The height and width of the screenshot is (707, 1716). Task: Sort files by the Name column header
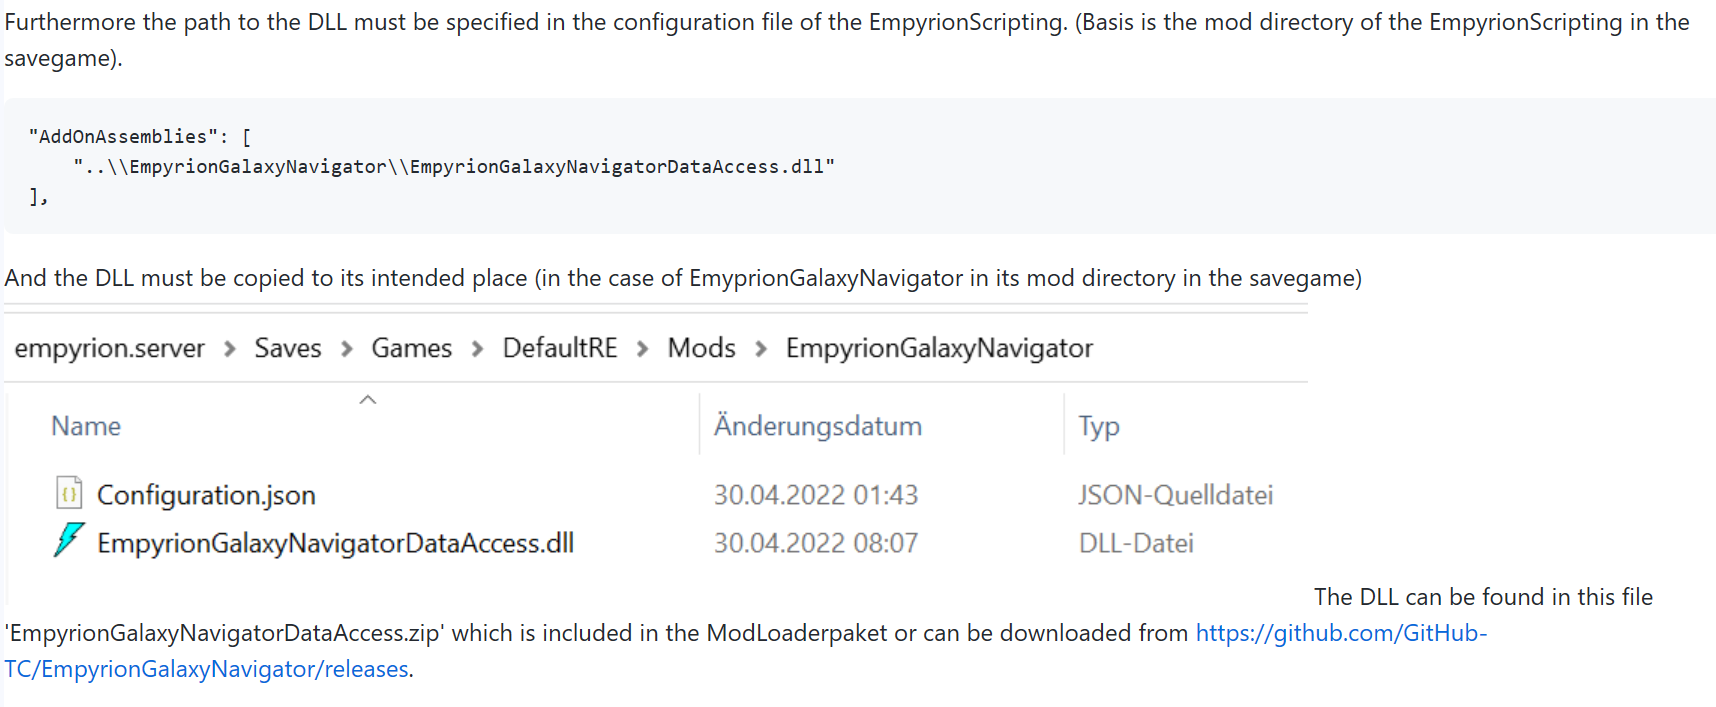[86, 426]
